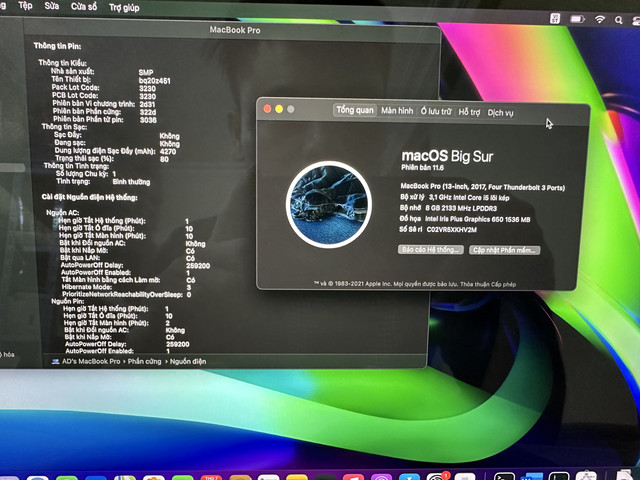Minimize About This Mac with yellow button
Image resolution: width=640 pixels, height=480 pixels.
[x=279, y=109]
